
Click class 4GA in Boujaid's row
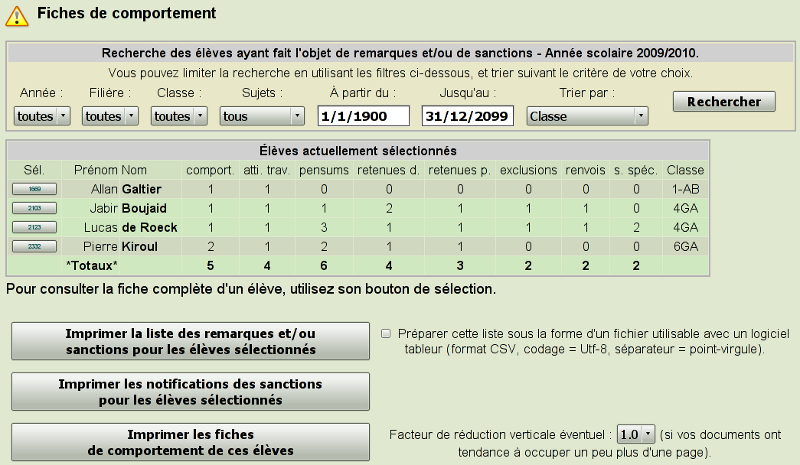(x=685, y=208)
